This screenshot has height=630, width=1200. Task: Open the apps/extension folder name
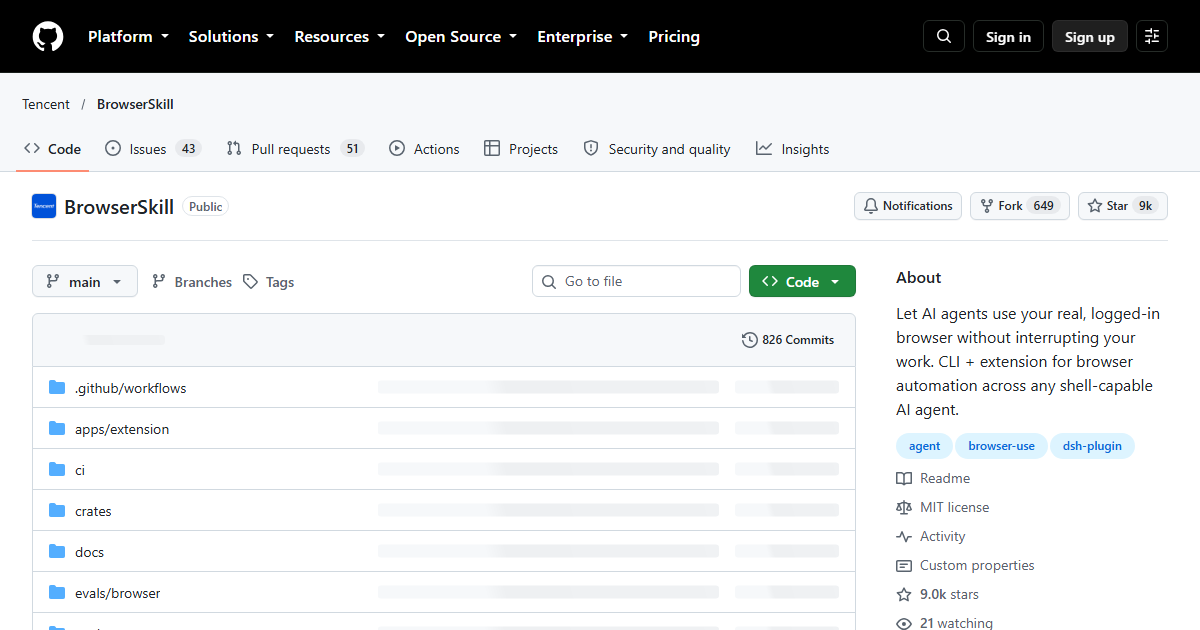[x=122, y=429]
